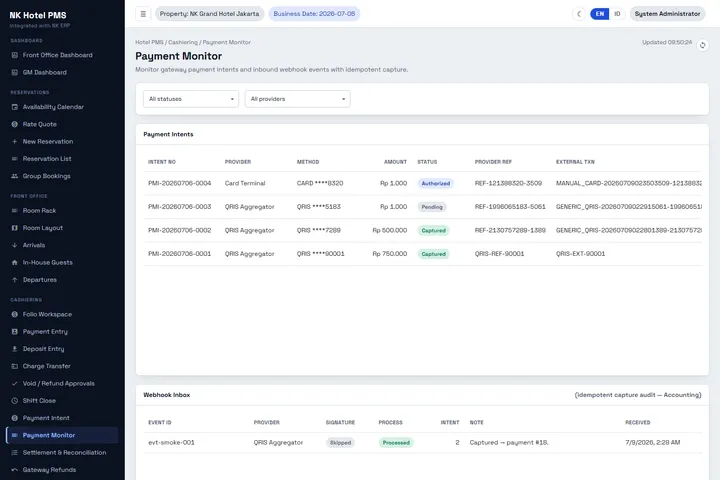Click the dark mode moon icon
720x480 pixels.
click(579, 14)
